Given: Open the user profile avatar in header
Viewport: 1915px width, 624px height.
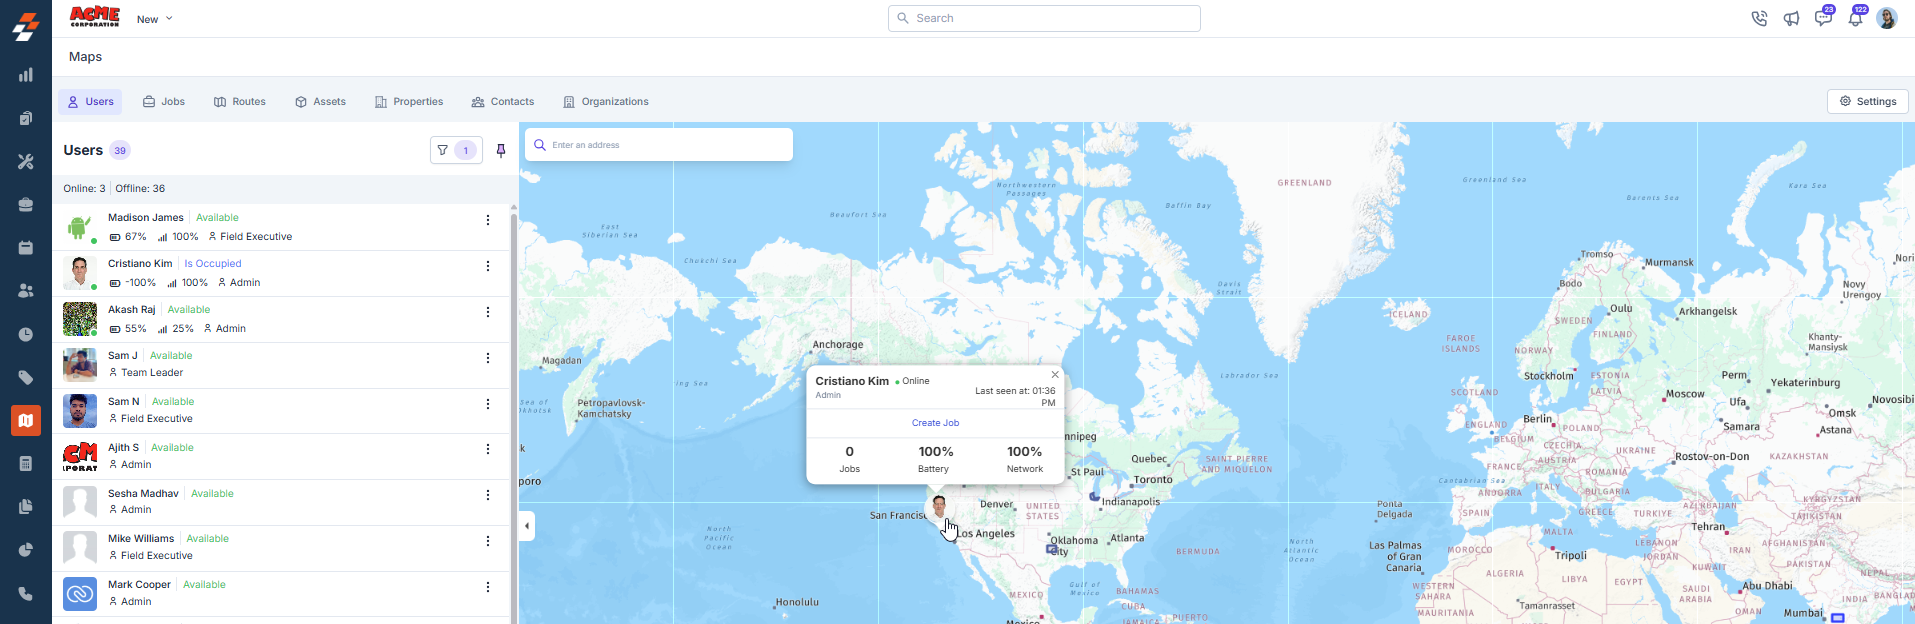Looking at the screenshot, I should tap(1887, 18).
